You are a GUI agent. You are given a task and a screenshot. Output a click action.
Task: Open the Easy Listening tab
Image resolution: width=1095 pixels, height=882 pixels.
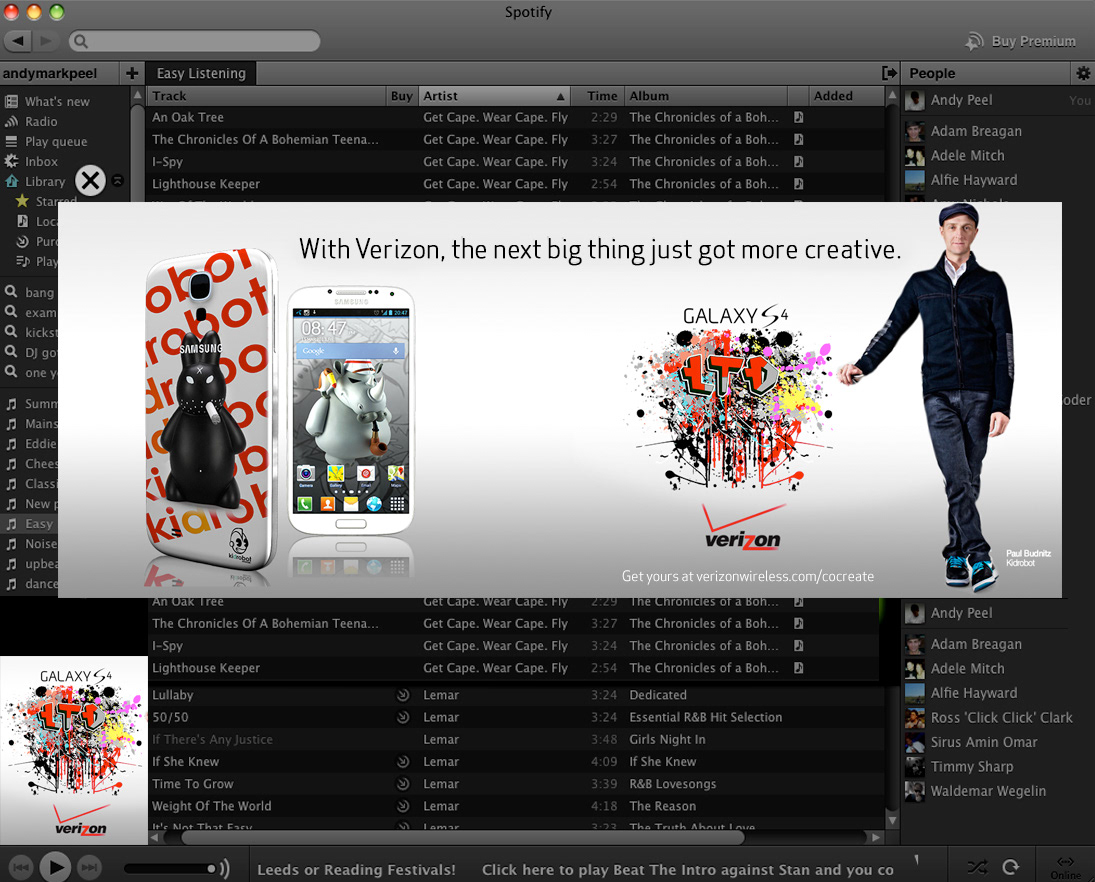(x=201, y=73)
